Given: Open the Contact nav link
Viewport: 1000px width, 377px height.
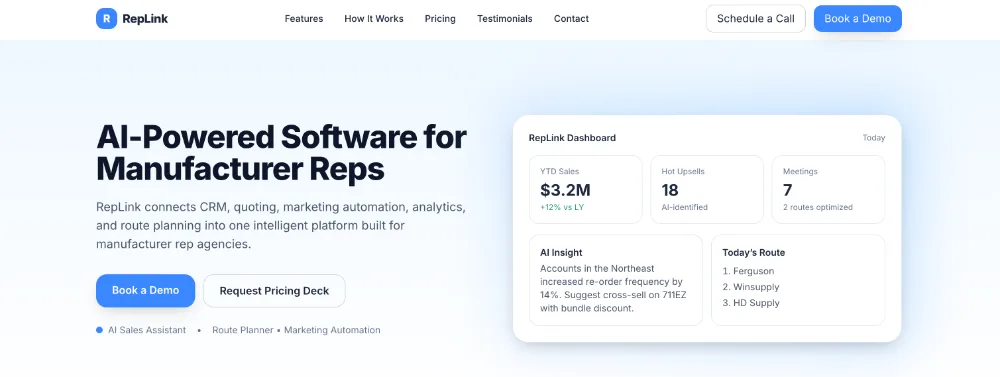Looking at the screenshot, I should tap(571, 19).
